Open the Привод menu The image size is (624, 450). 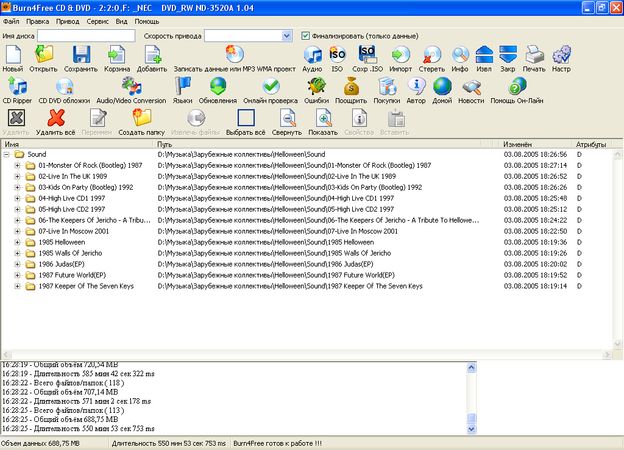(x=68, y=21)
